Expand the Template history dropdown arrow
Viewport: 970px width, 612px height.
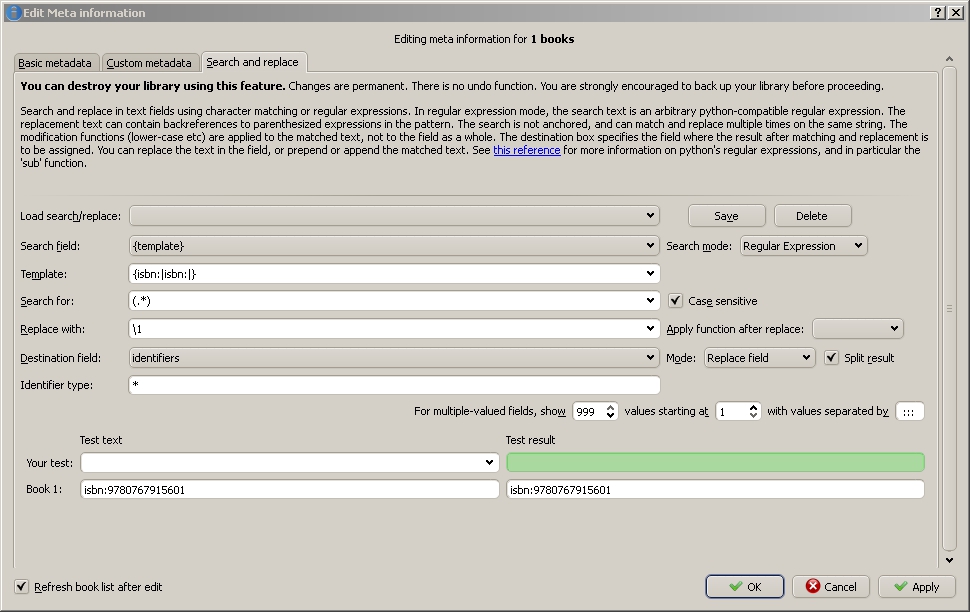(650, 274)
